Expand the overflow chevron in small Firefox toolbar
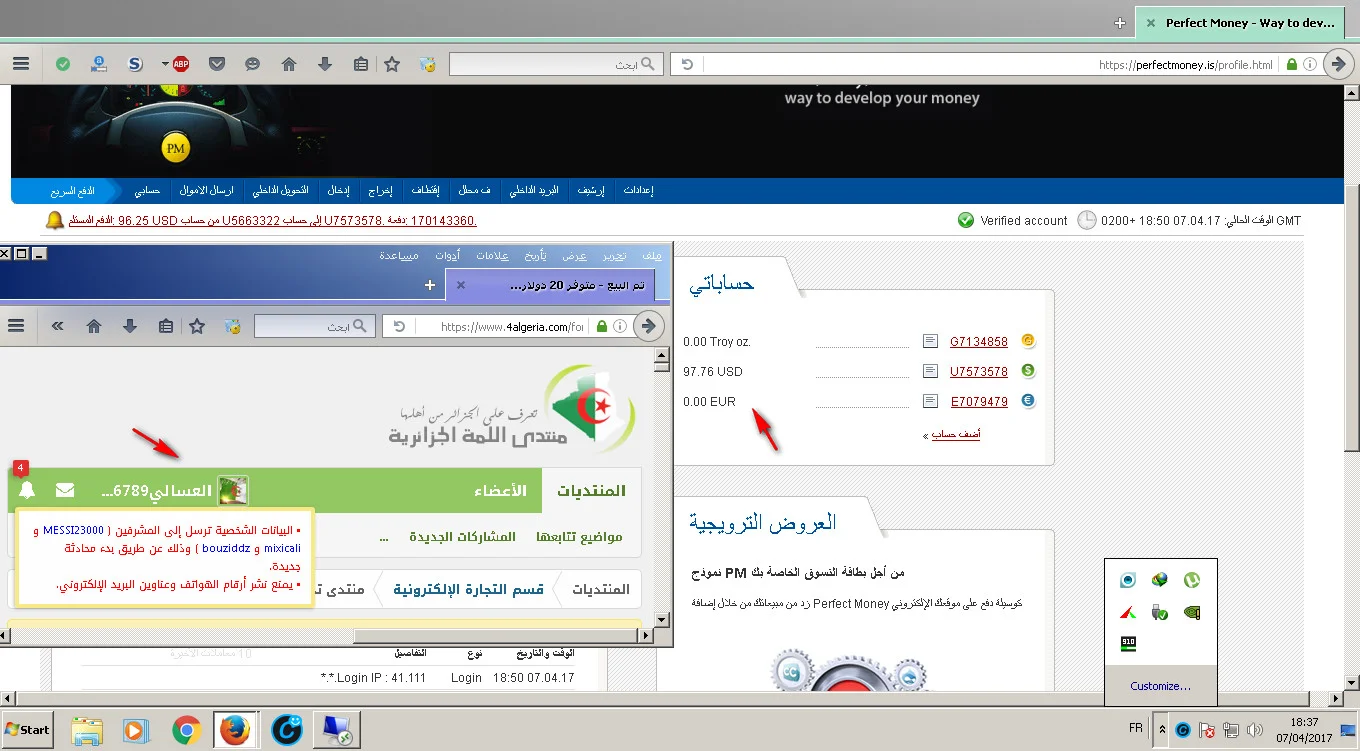1360x751 pixels. [x=58, y=326]
